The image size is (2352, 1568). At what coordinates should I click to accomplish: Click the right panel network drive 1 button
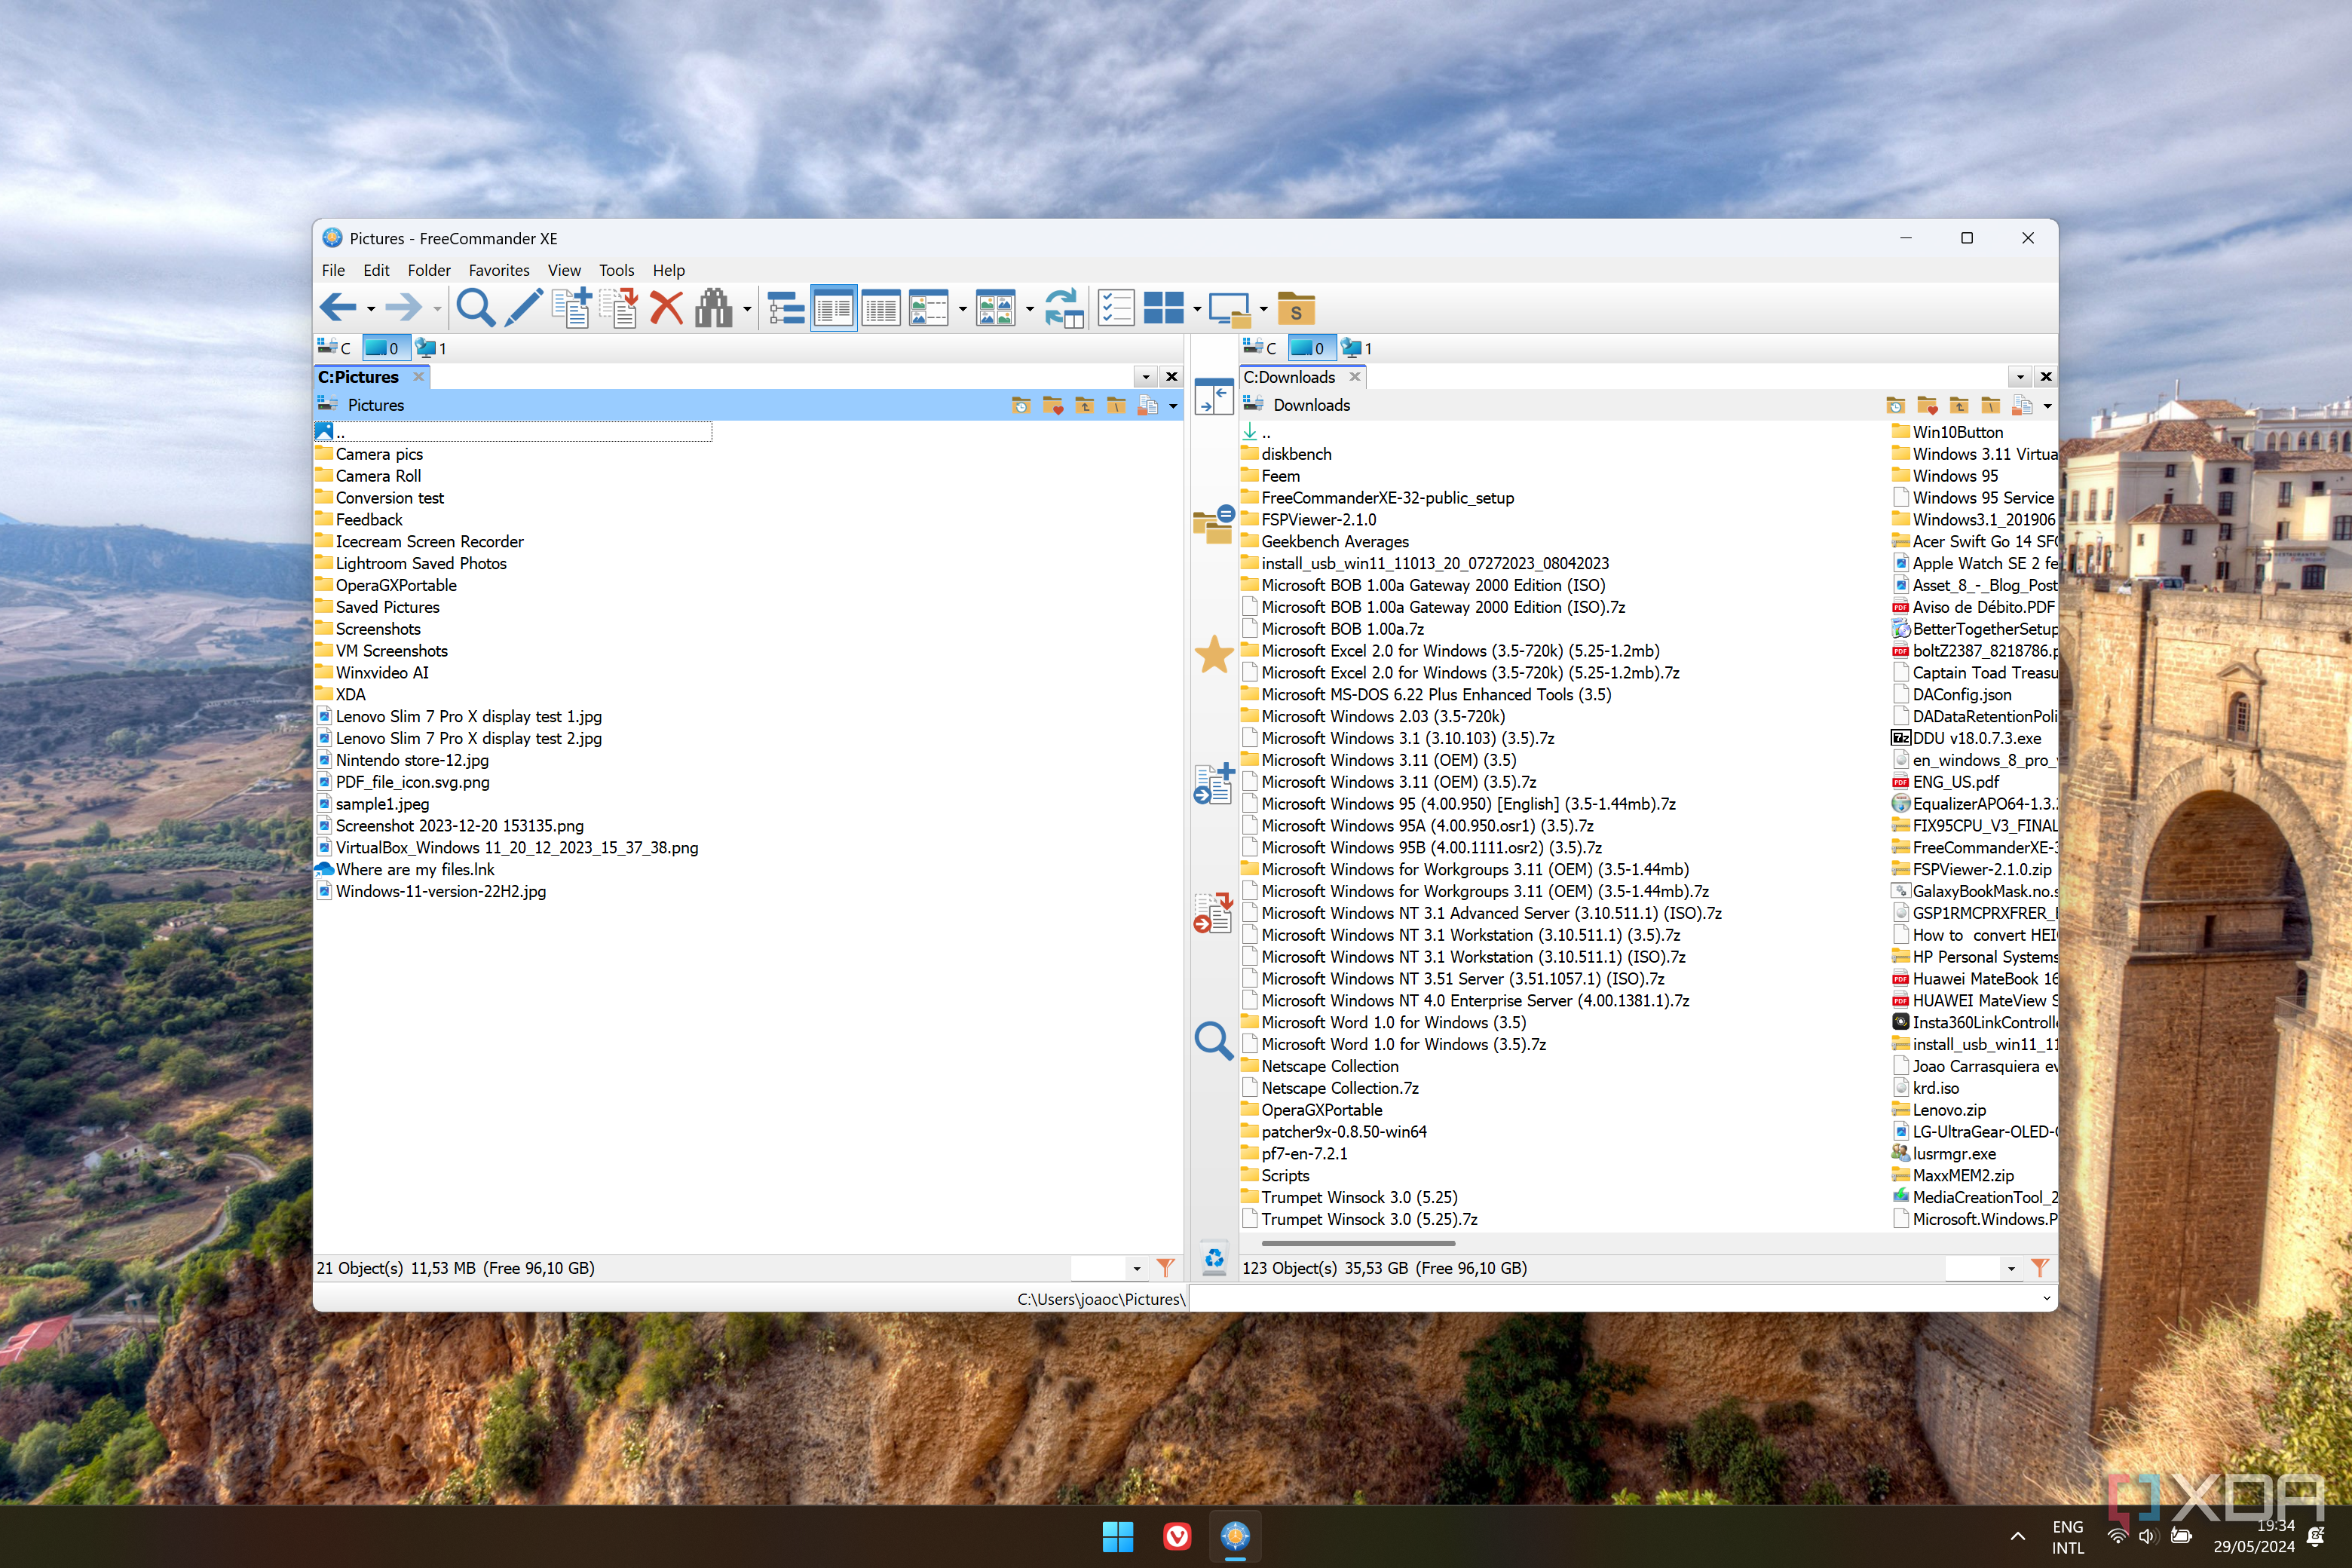[x=1357, y=347]
